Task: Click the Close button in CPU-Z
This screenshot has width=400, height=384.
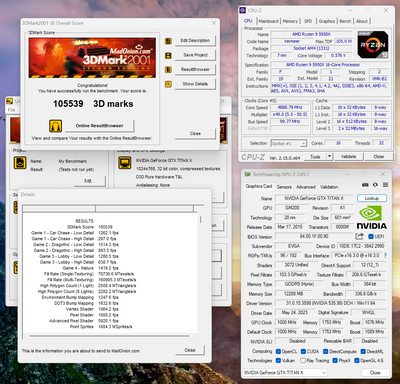Action: (x=378, y=156)
